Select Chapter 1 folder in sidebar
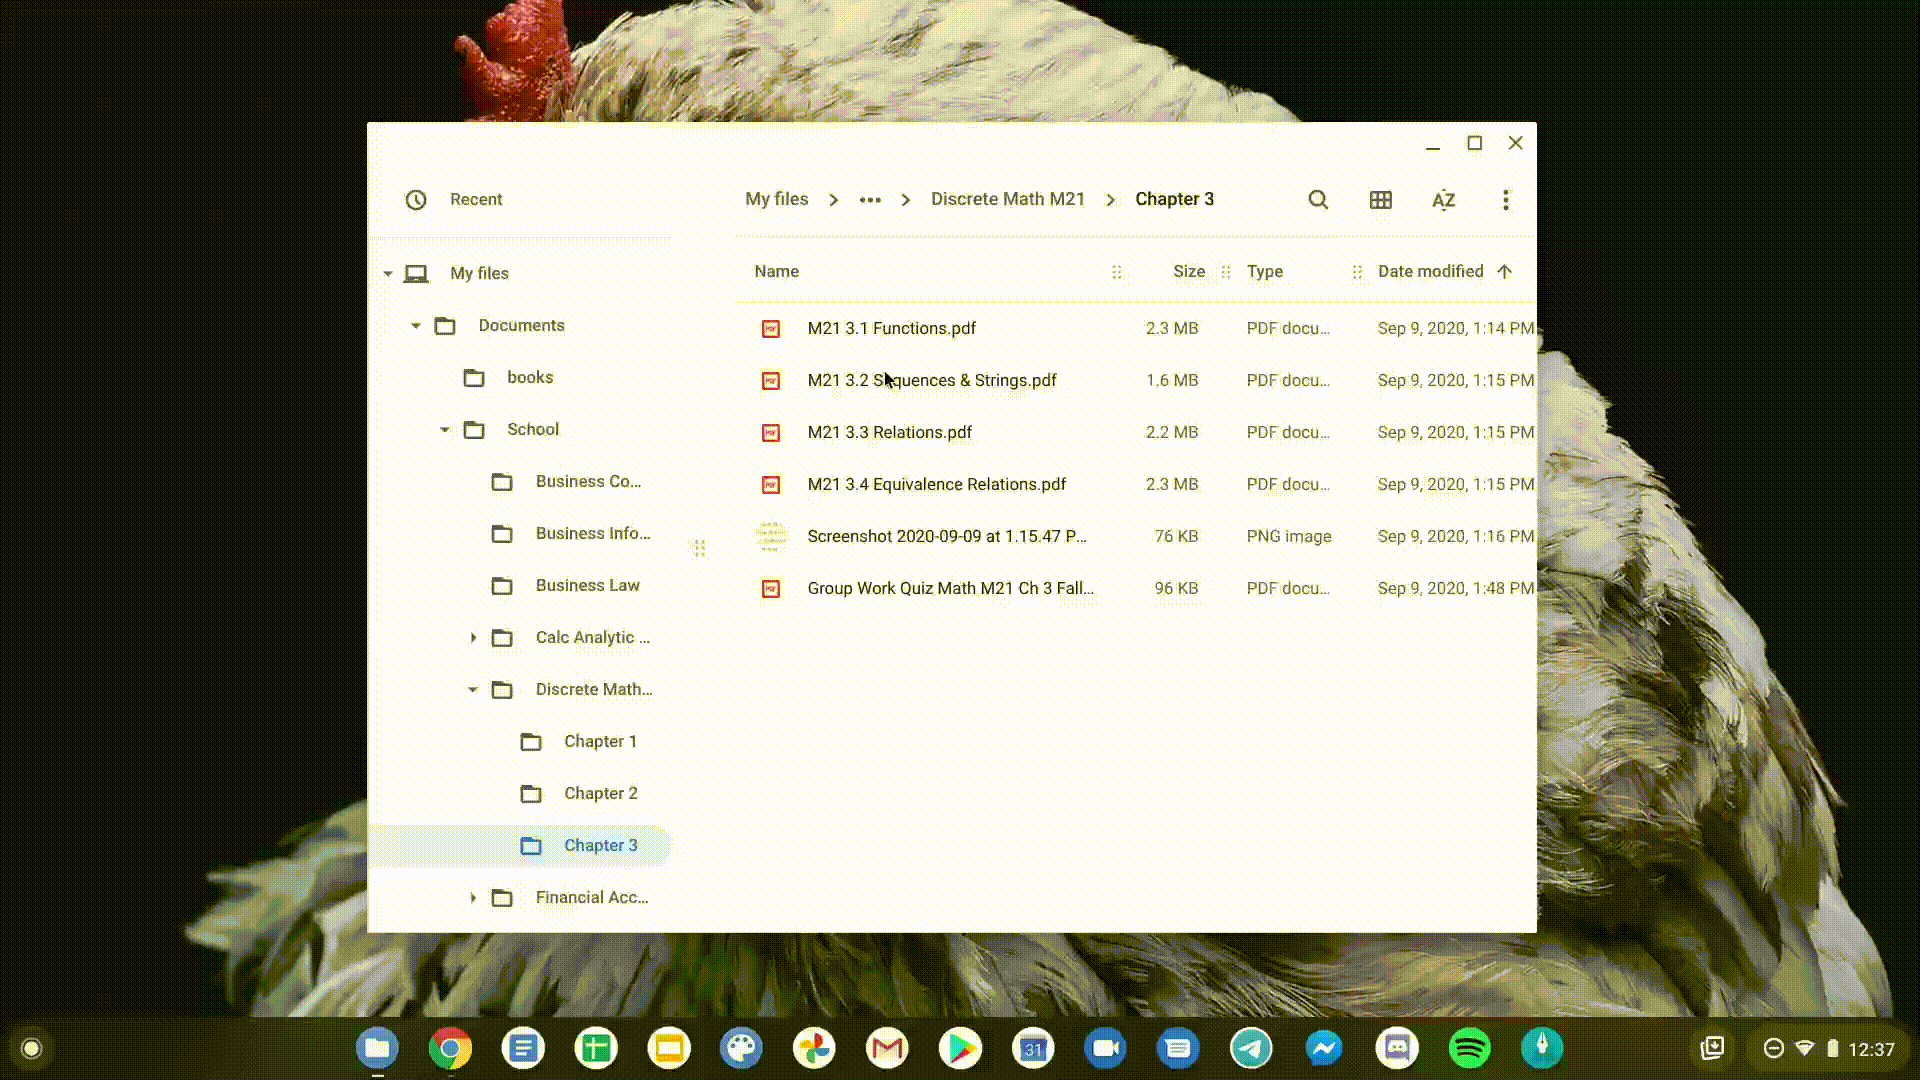The width and height of the screenshot is (1920, 1080). click(x=519, y=742)
